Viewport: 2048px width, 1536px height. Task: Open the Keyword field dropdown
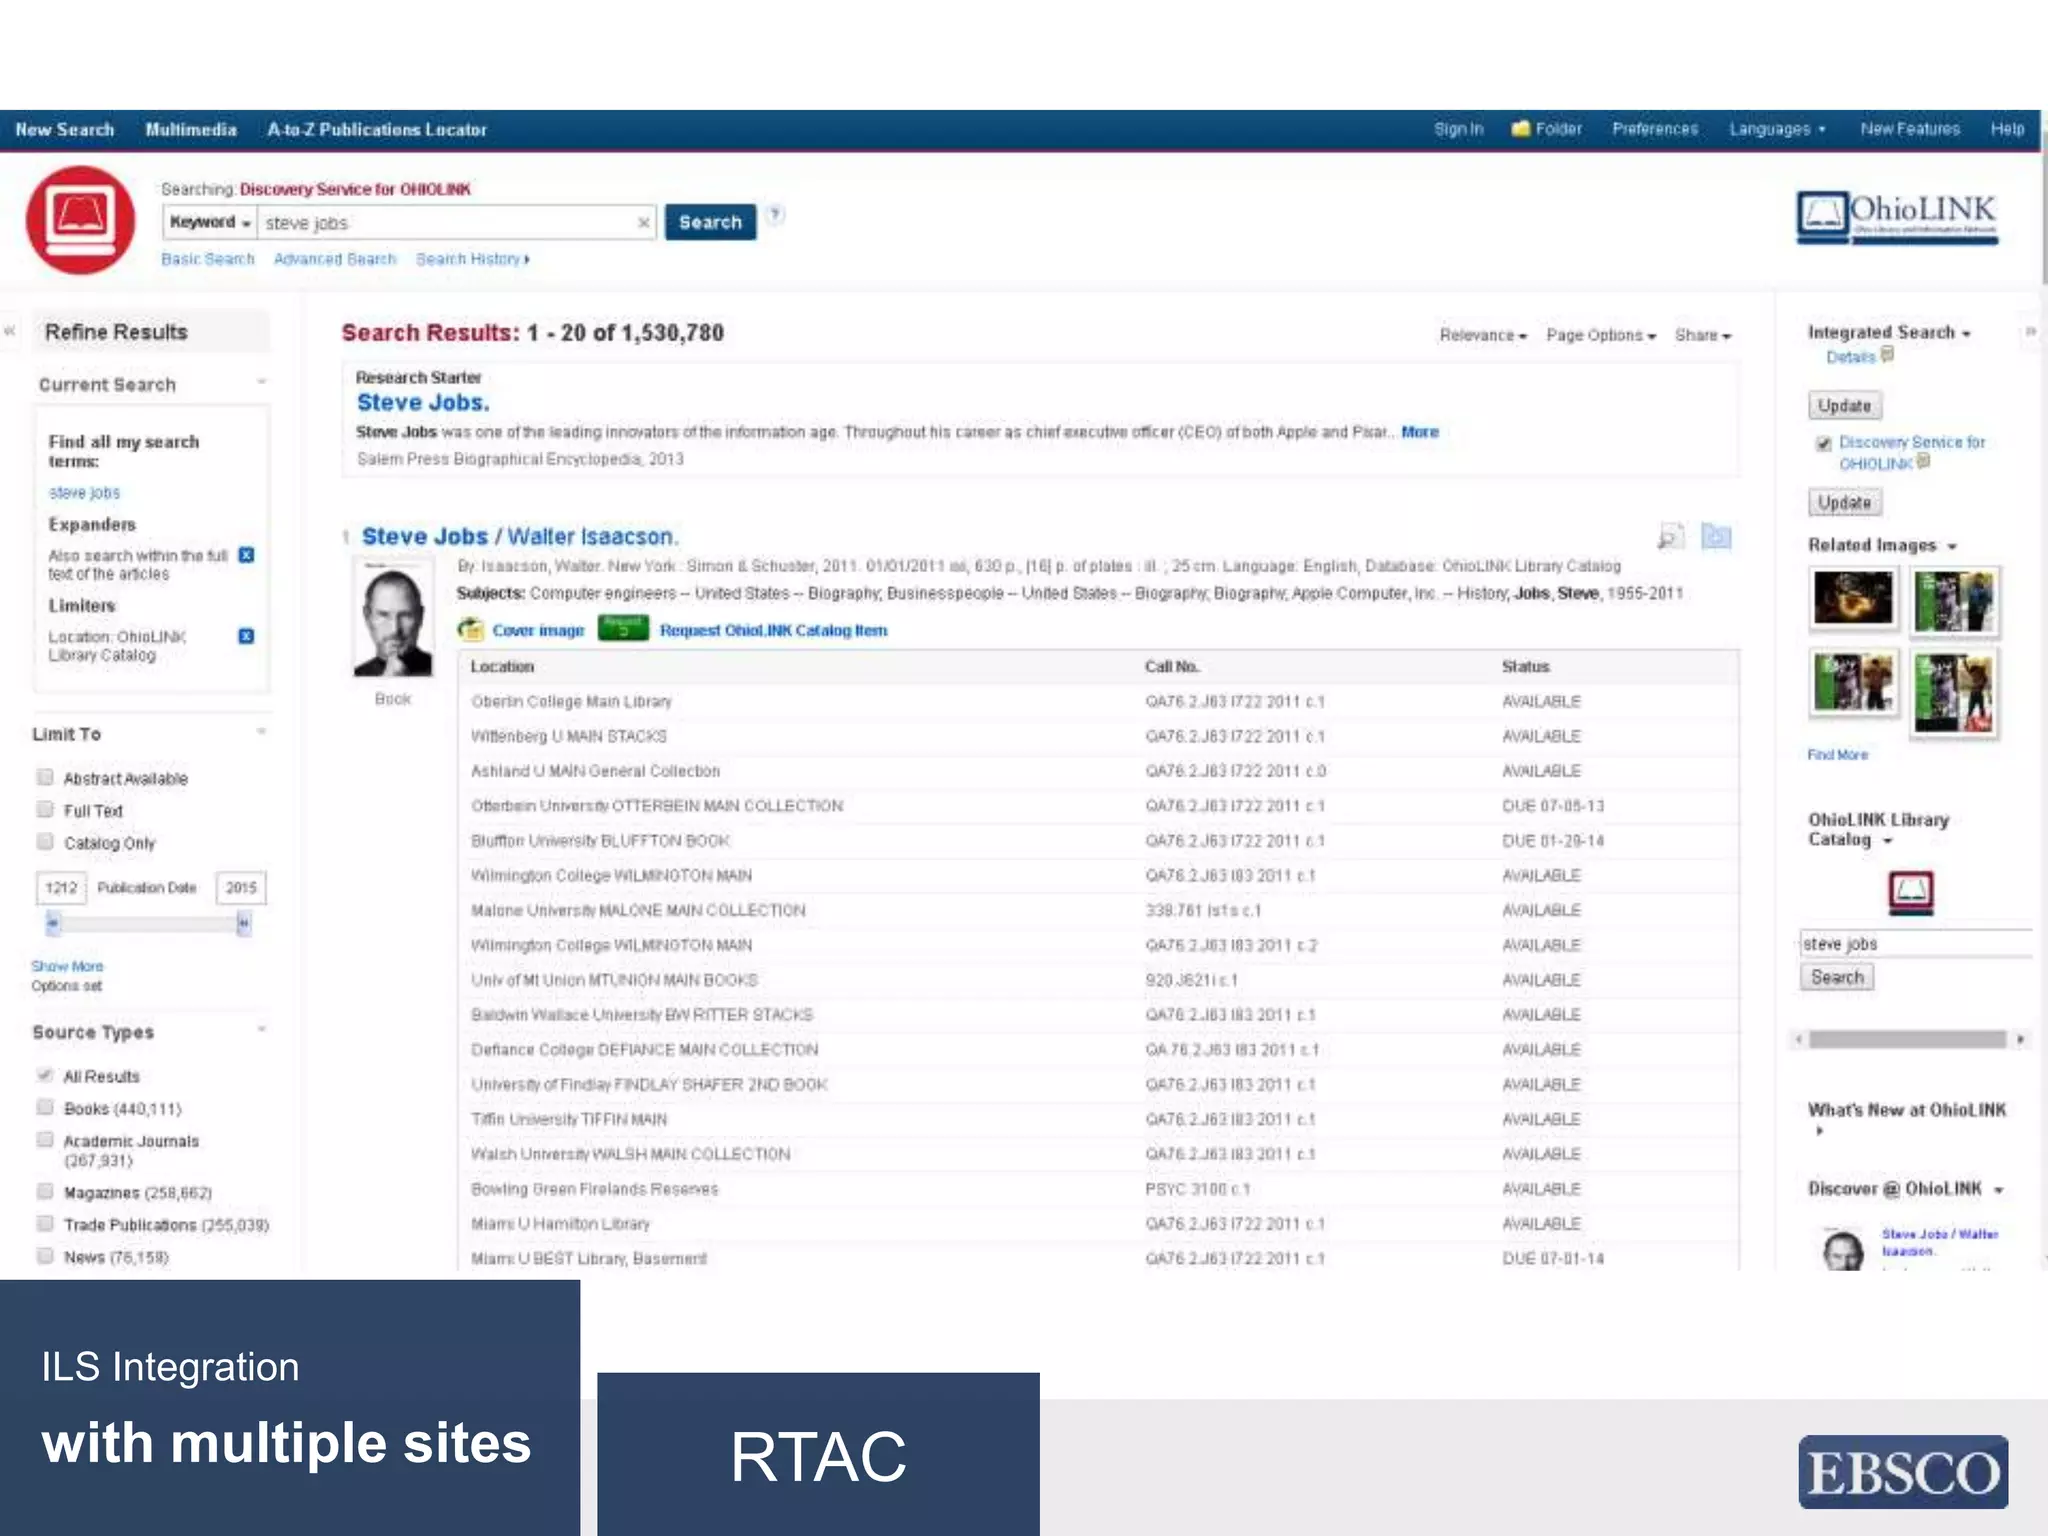[210, 222]
